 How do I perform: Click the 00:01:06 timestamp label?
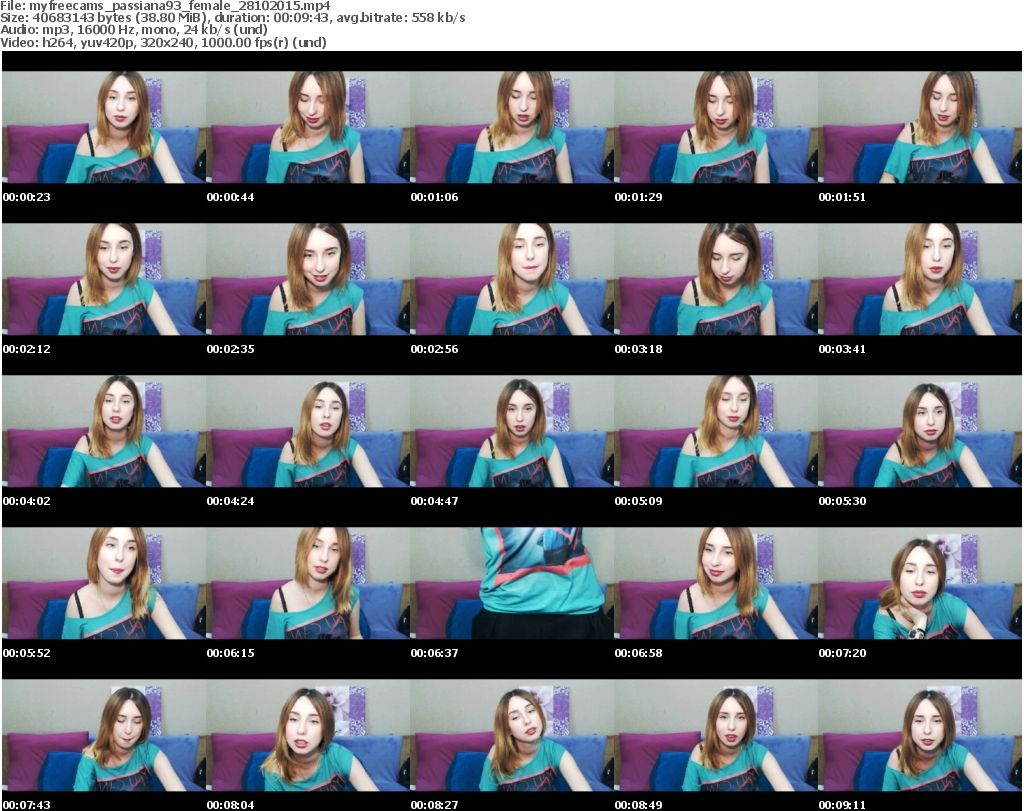click(x=434, y=197)
